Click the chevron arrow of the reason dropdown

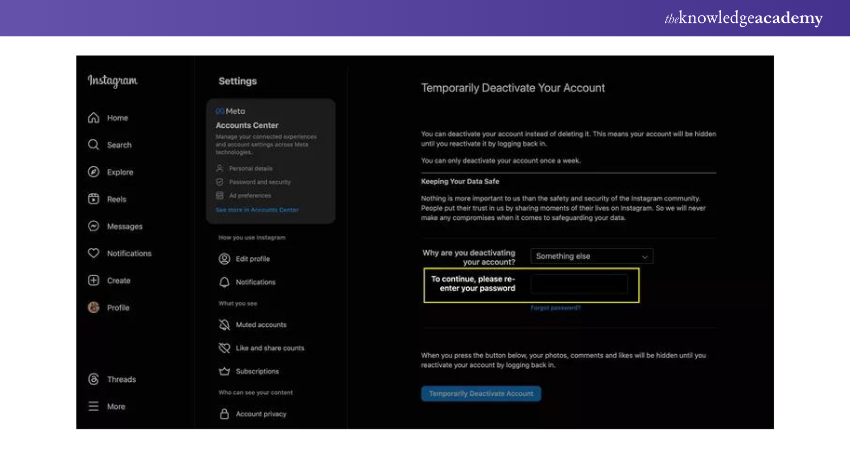tap(645, 256)
